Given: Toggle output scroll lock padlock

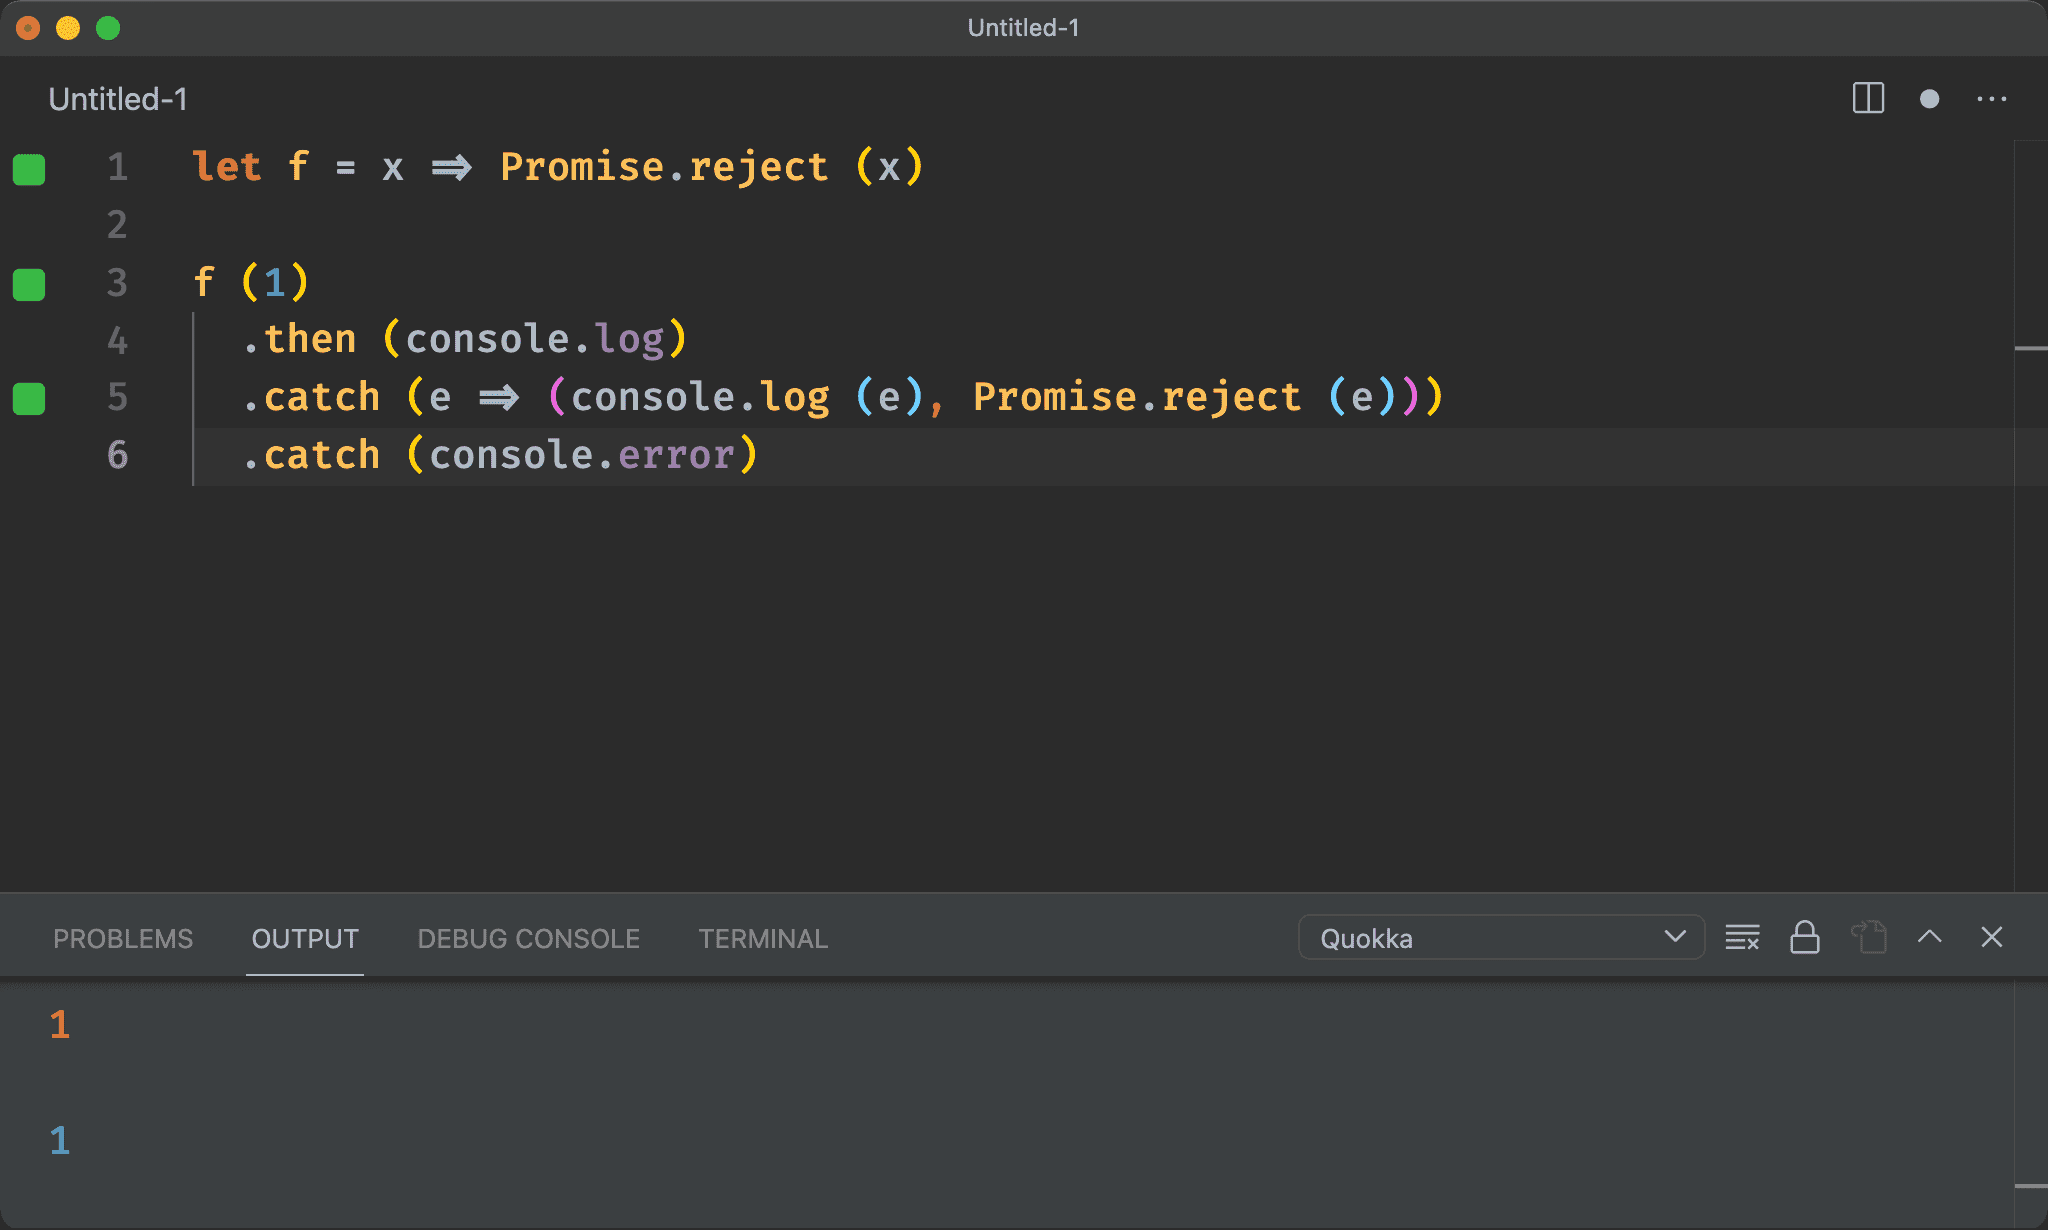Looking at the screenshot, I should pos(1804,938).
